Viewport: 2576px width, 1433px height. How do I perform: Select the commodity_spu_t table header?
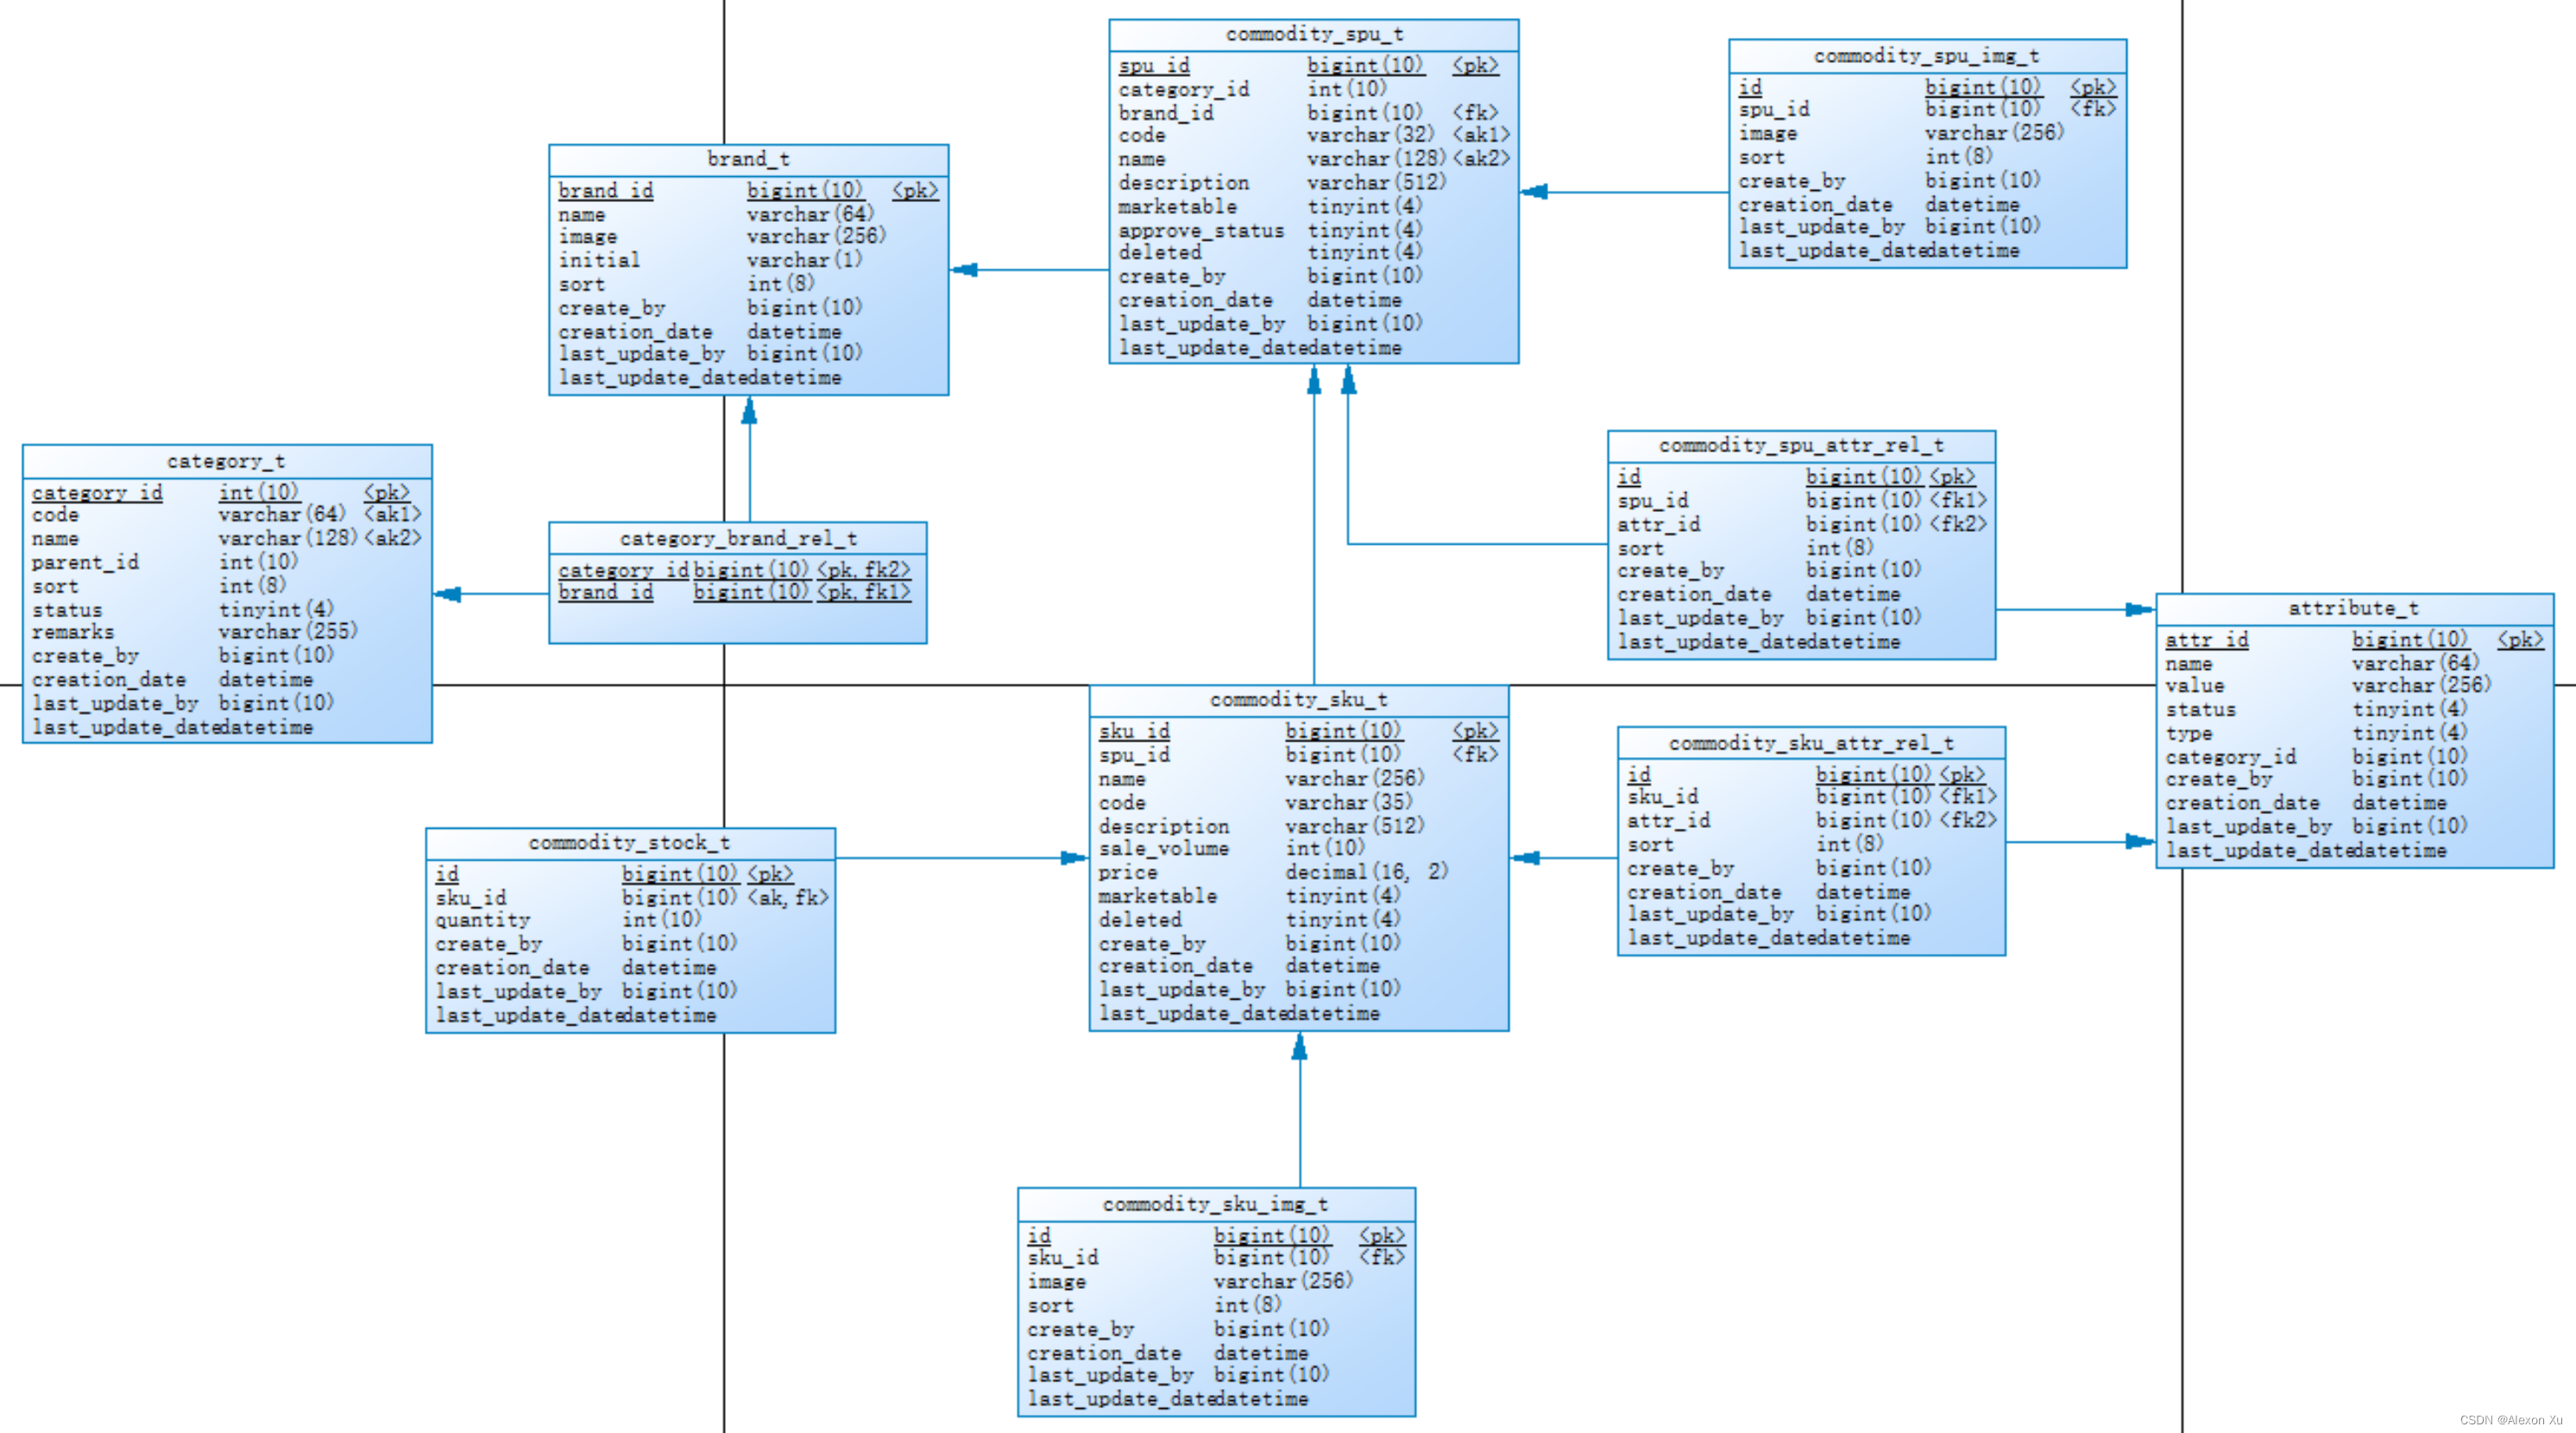pyautogui.click(x=1313, y=35)
